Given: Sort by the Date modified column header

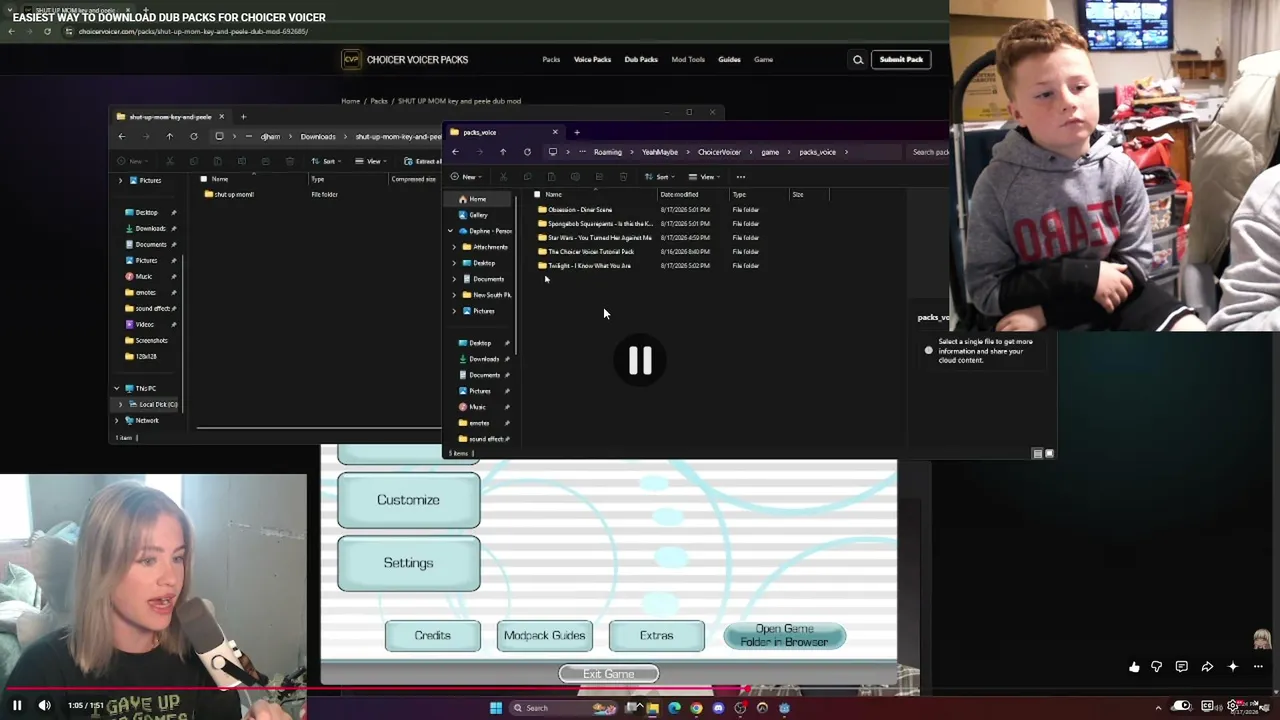Looking at the screenshot, I should (679, 194).
